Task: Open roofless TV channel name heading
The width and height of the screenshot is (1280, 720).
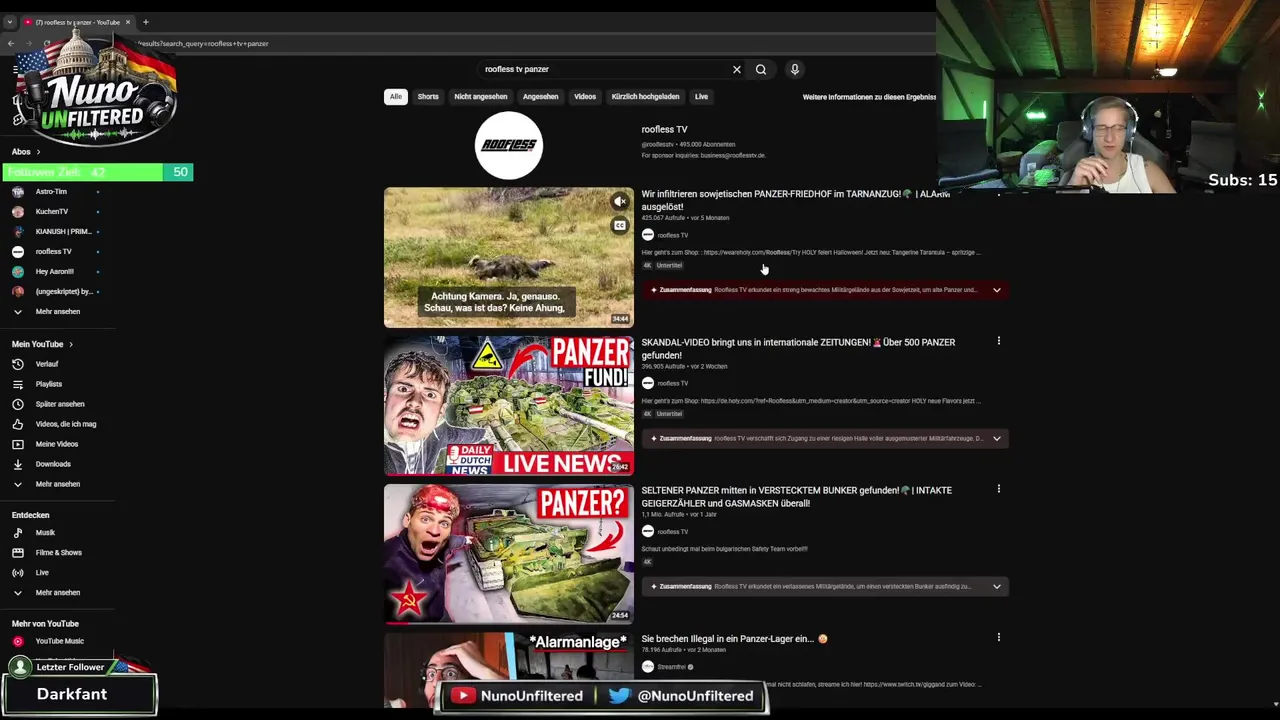Action: pyautogui.click(x=664, y=129)
